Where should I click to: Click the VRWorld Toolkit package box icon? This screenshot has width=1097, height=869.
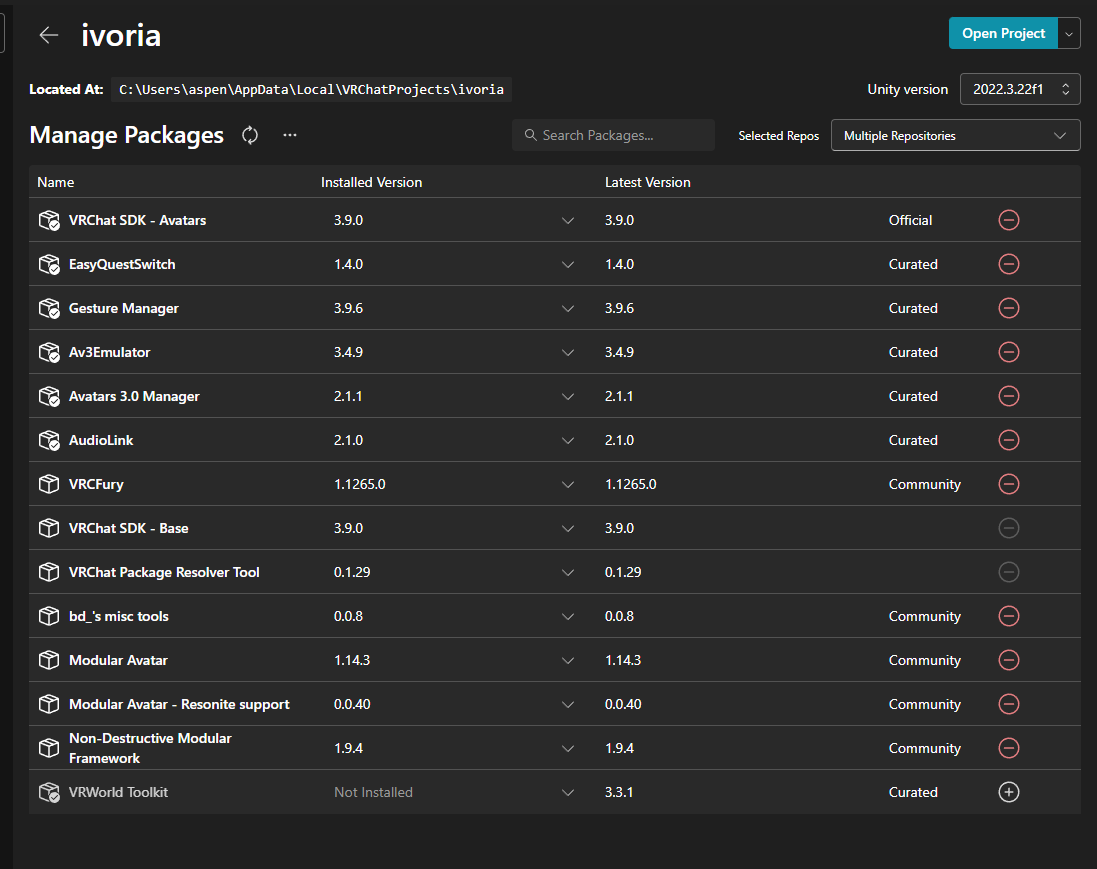tap(49, 792)
